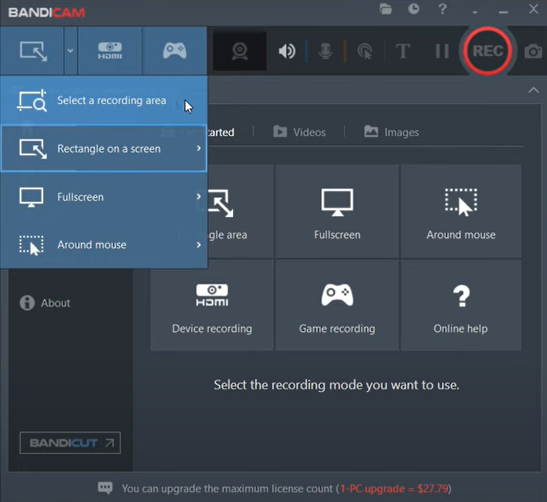Viewport: 547px width, 502px height.
Task: Click the speech bubble notice icon
Action: pyautogui.click(x=105, y=488)
